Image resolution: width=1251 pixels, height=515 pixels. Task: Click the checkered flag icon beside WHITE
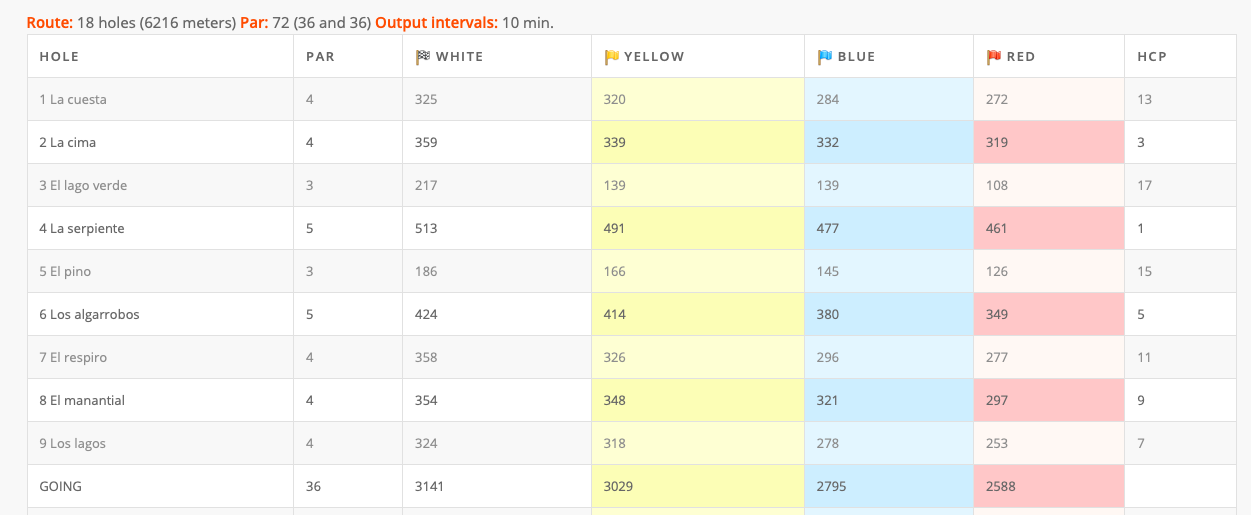[422, 57]
